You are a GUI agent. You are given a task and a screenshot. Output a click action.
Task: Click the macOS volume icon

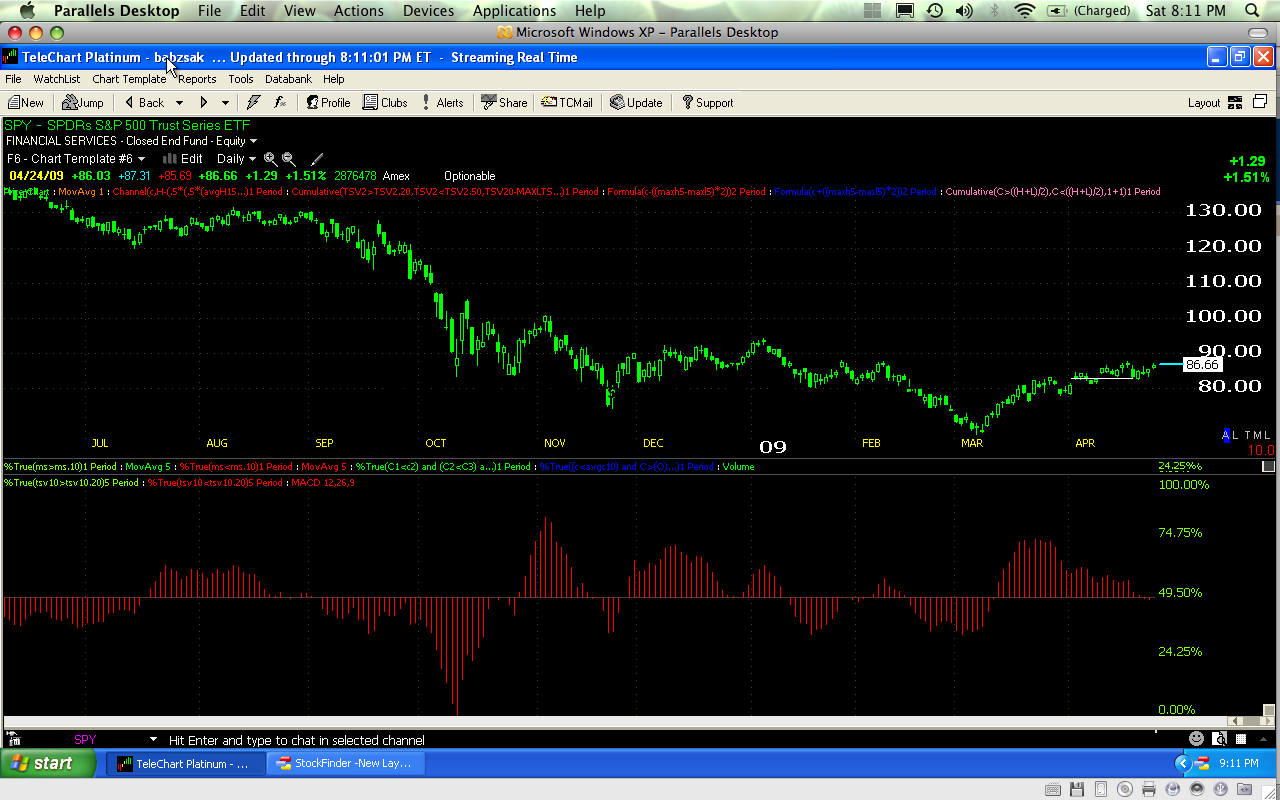[964, 11]
